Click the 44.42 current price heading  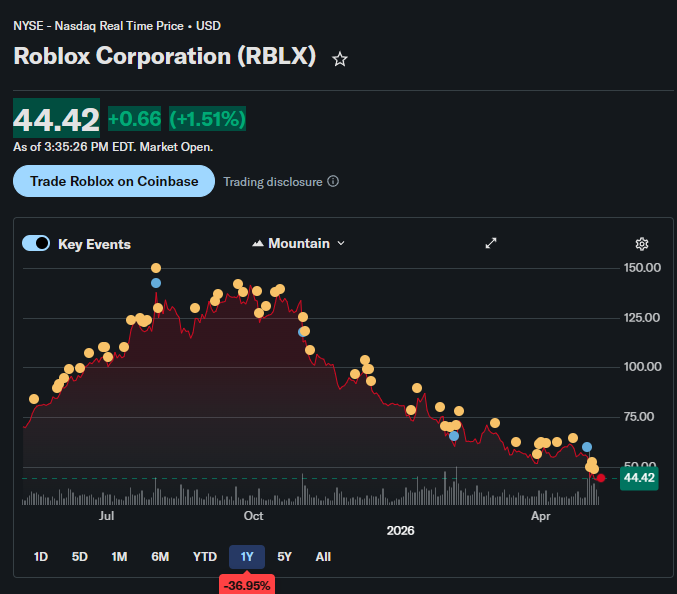pos(57,120)
